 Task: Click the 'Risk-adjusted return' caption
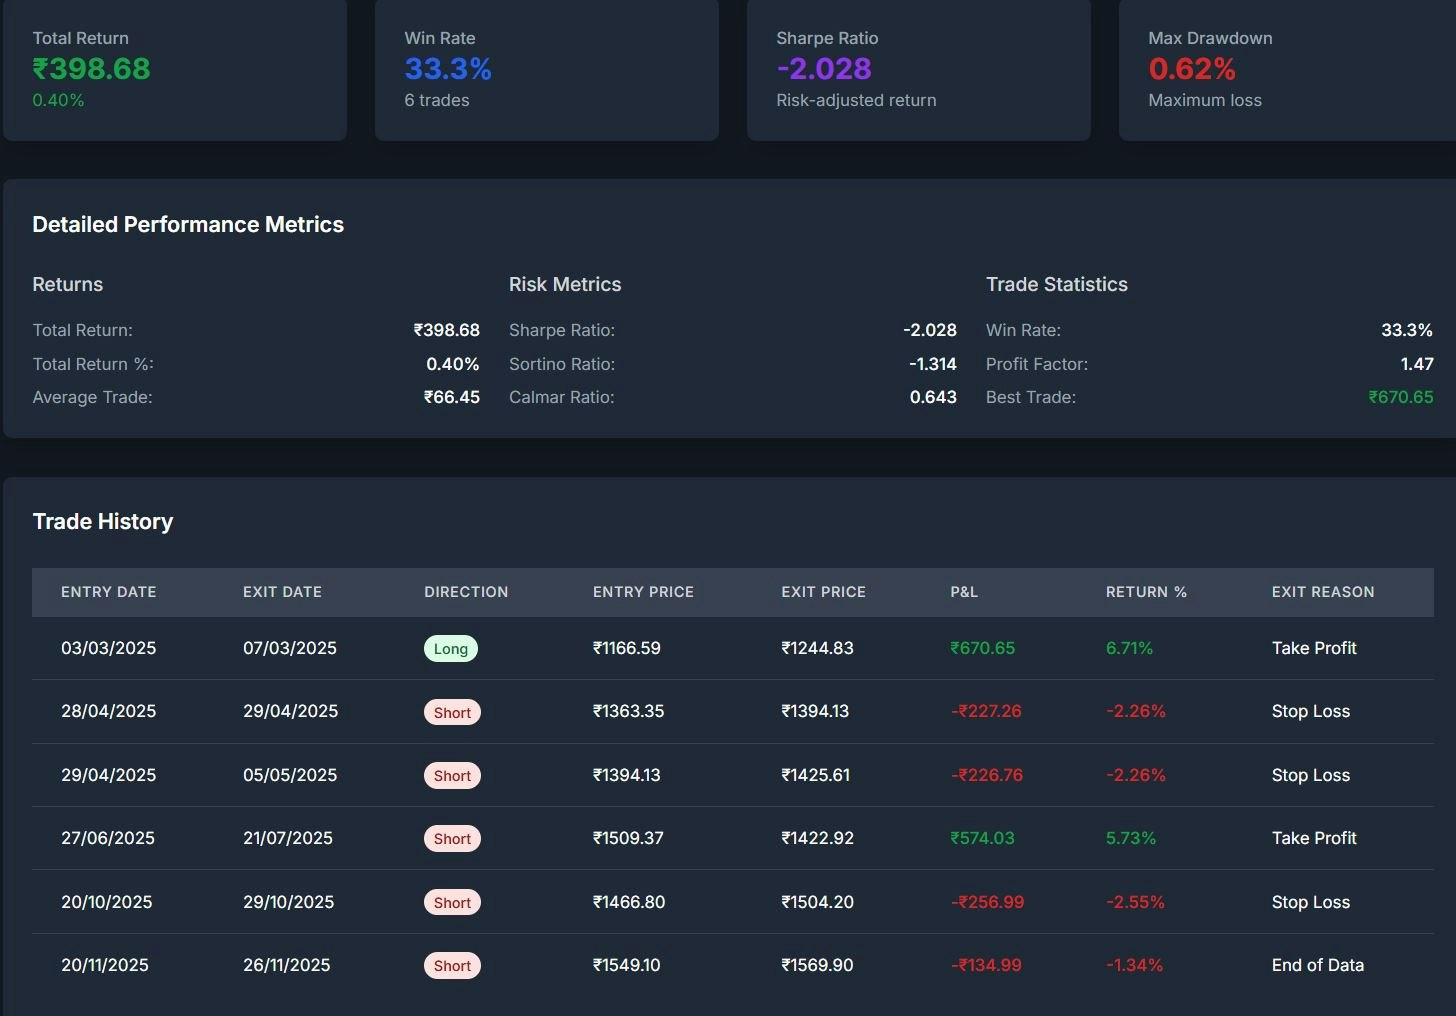pos(856,100)
